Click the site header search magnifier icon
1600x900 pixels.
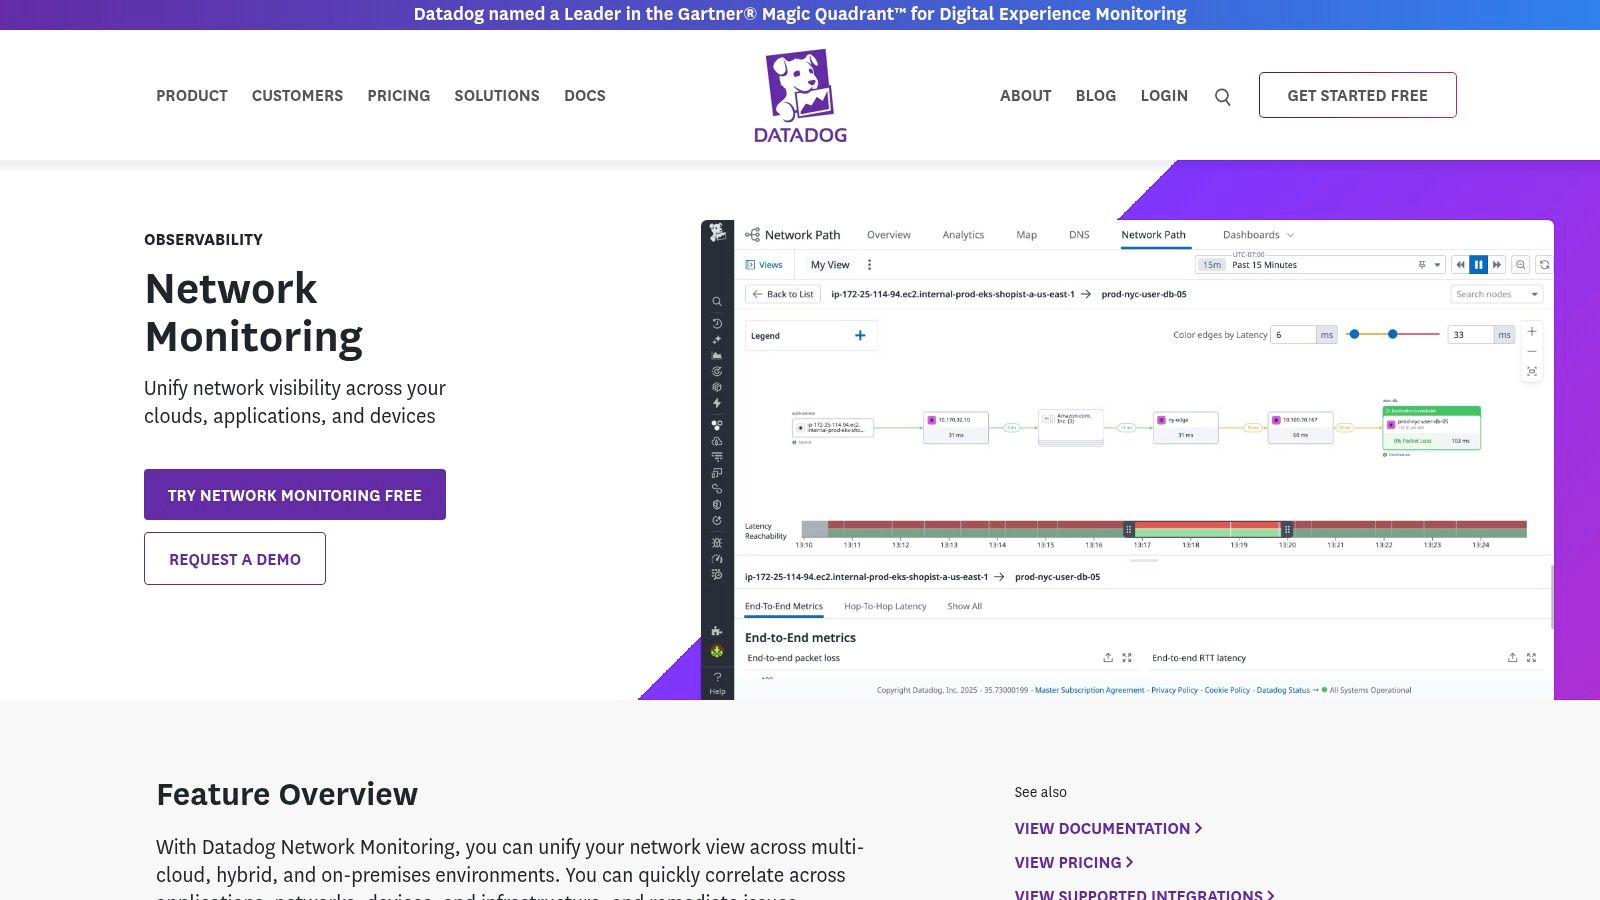(x=1222, y=95)
